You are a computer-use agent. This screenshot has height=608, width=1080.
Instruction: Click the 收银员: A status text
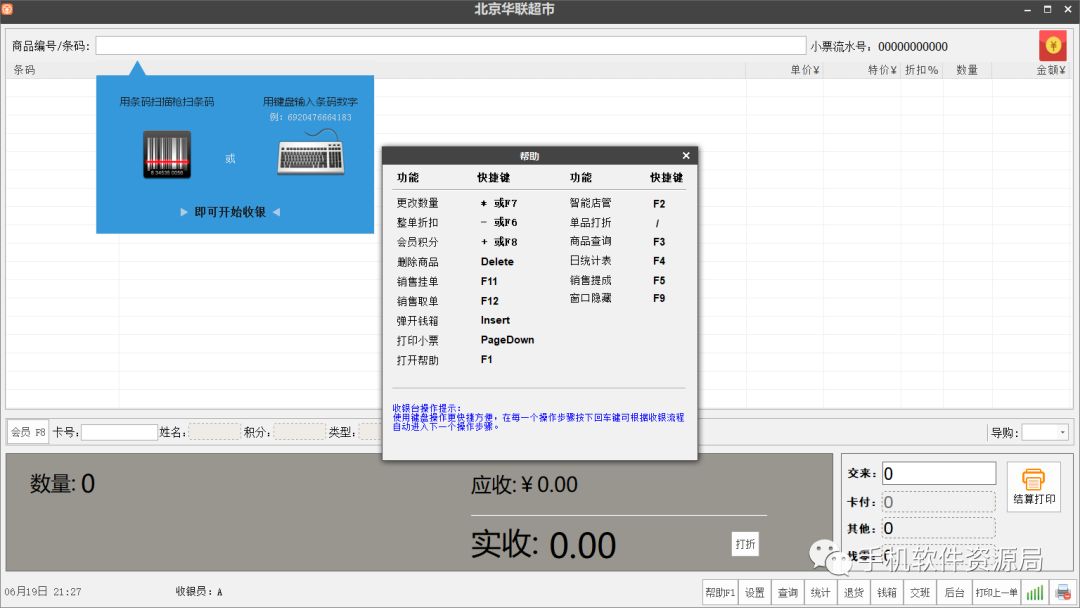(199, 591)
